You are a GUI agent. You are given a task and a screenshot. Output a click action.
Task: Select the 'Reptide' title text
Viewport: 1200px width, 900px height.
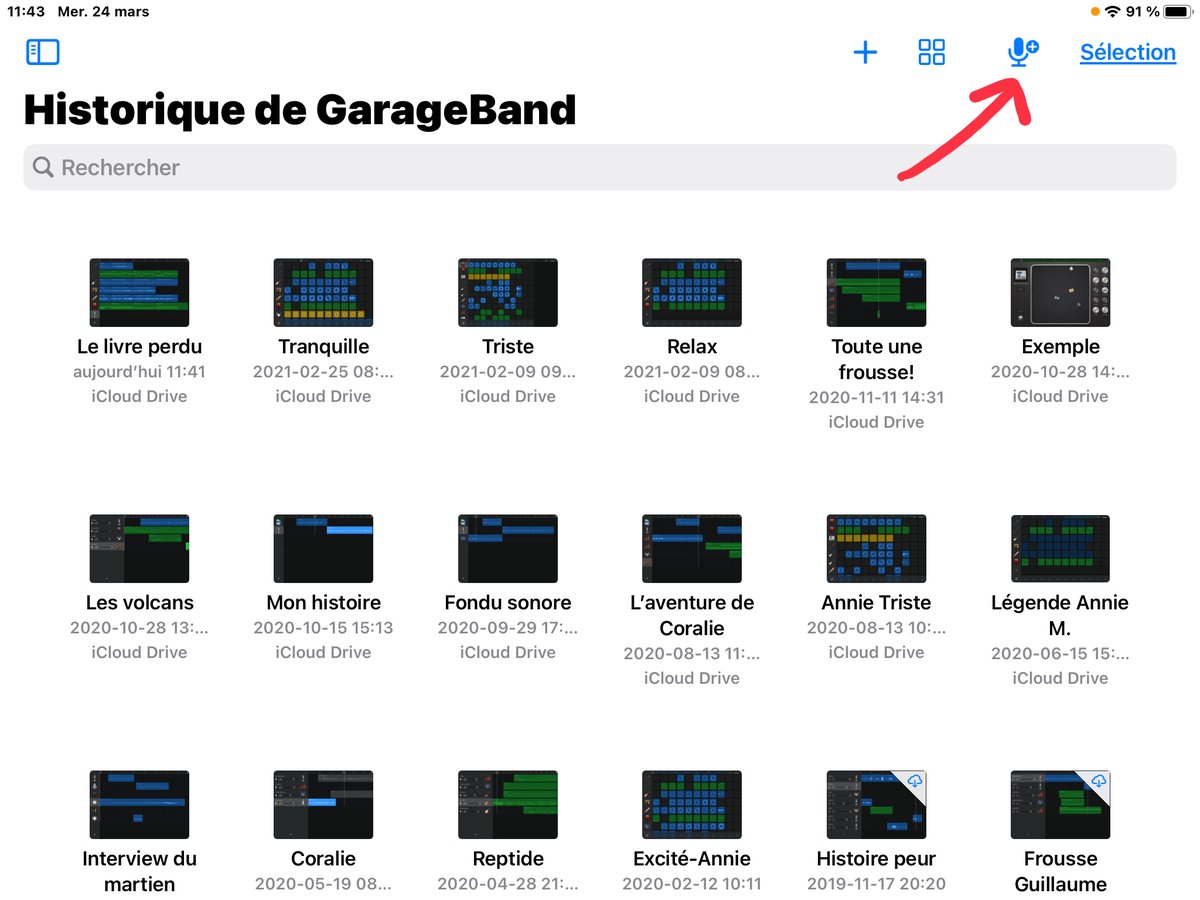pyautogui.click(x=508, y=859)
